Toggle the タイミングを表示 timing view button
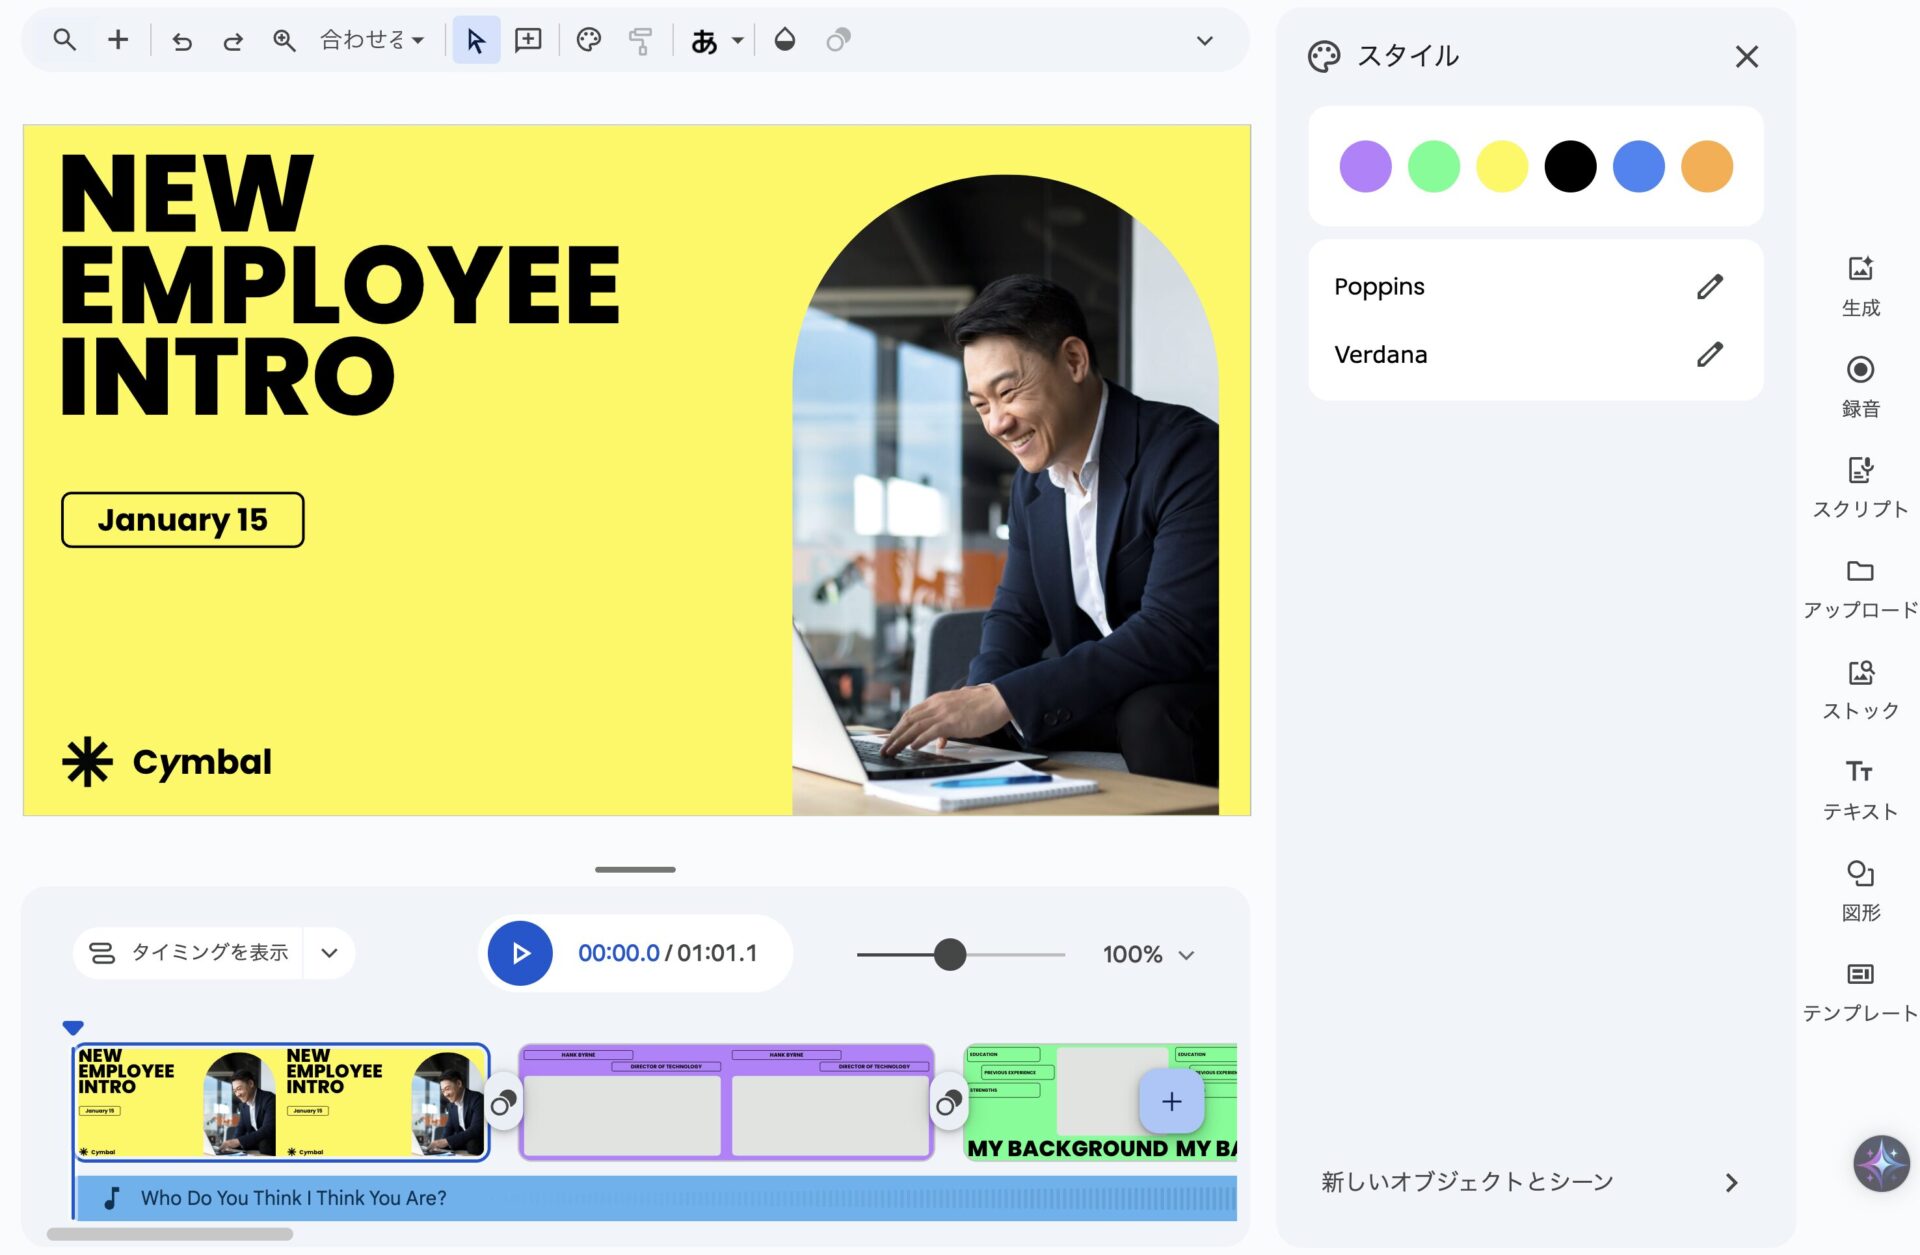Viewport: 1920px width, 1255px height. (189, 953)
